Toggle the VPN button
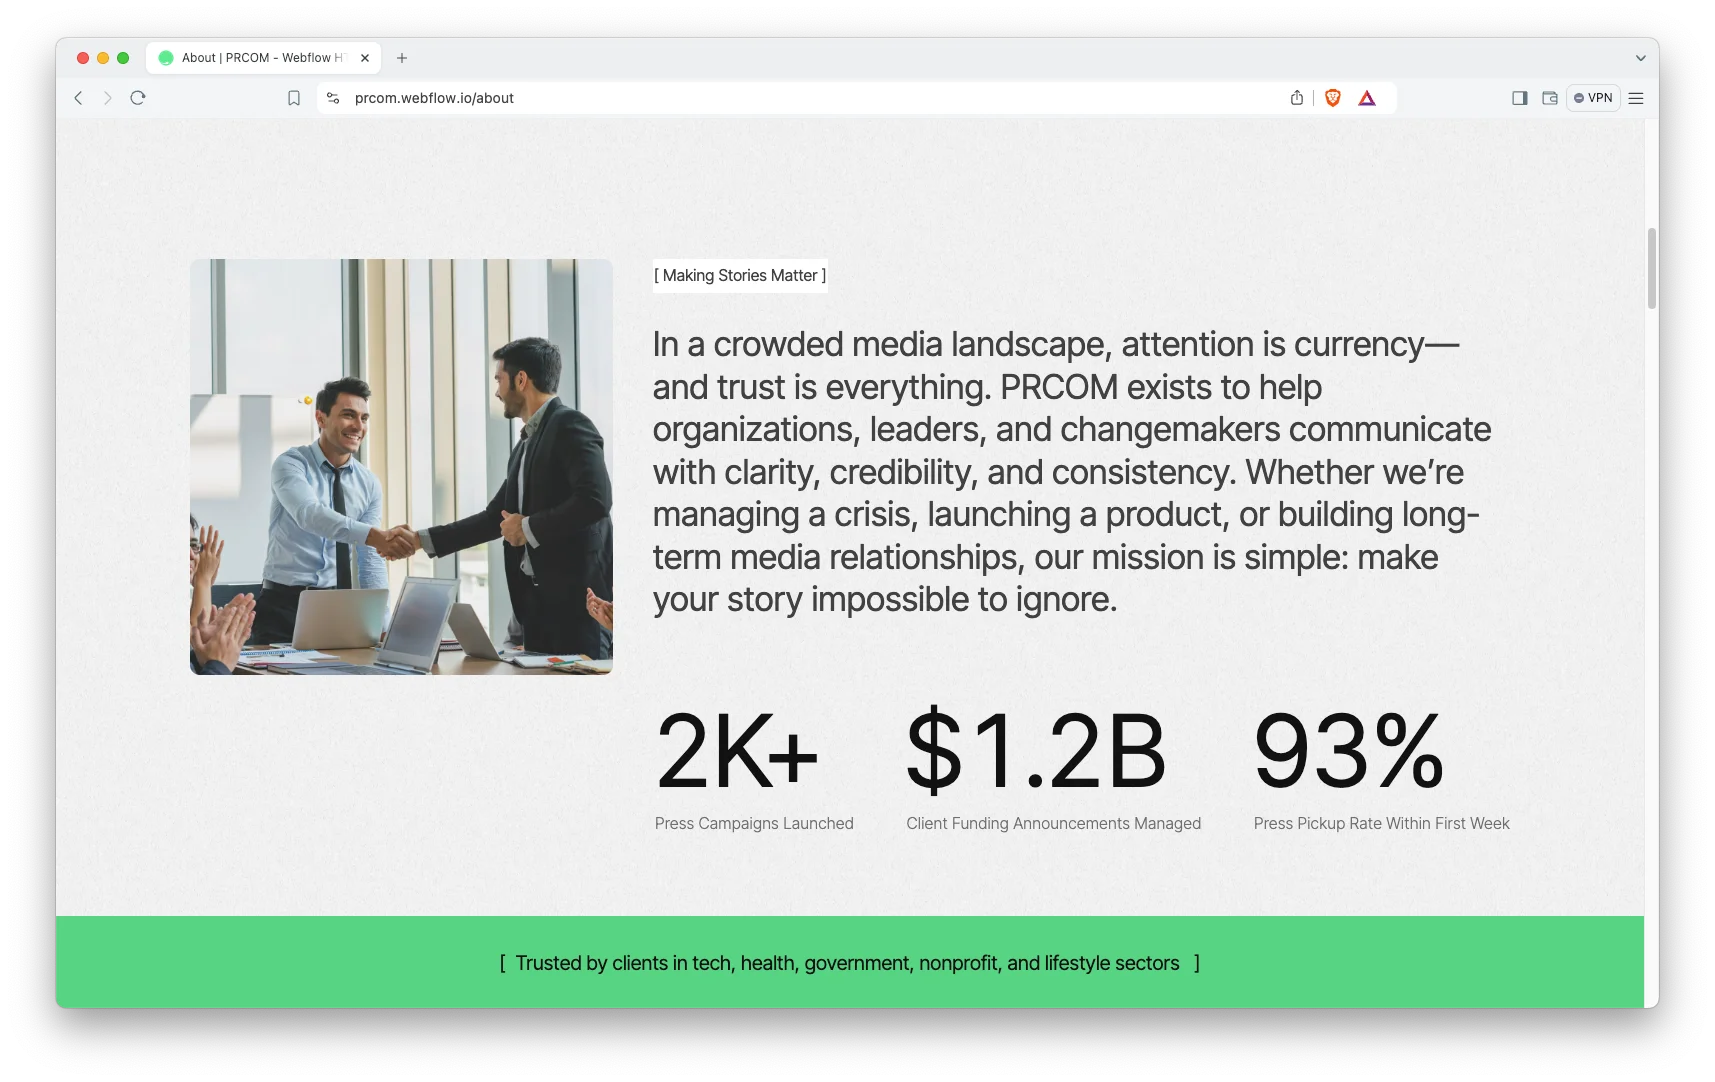The height and width of the screenshot is (1082, 1715). coord(1593,98)
